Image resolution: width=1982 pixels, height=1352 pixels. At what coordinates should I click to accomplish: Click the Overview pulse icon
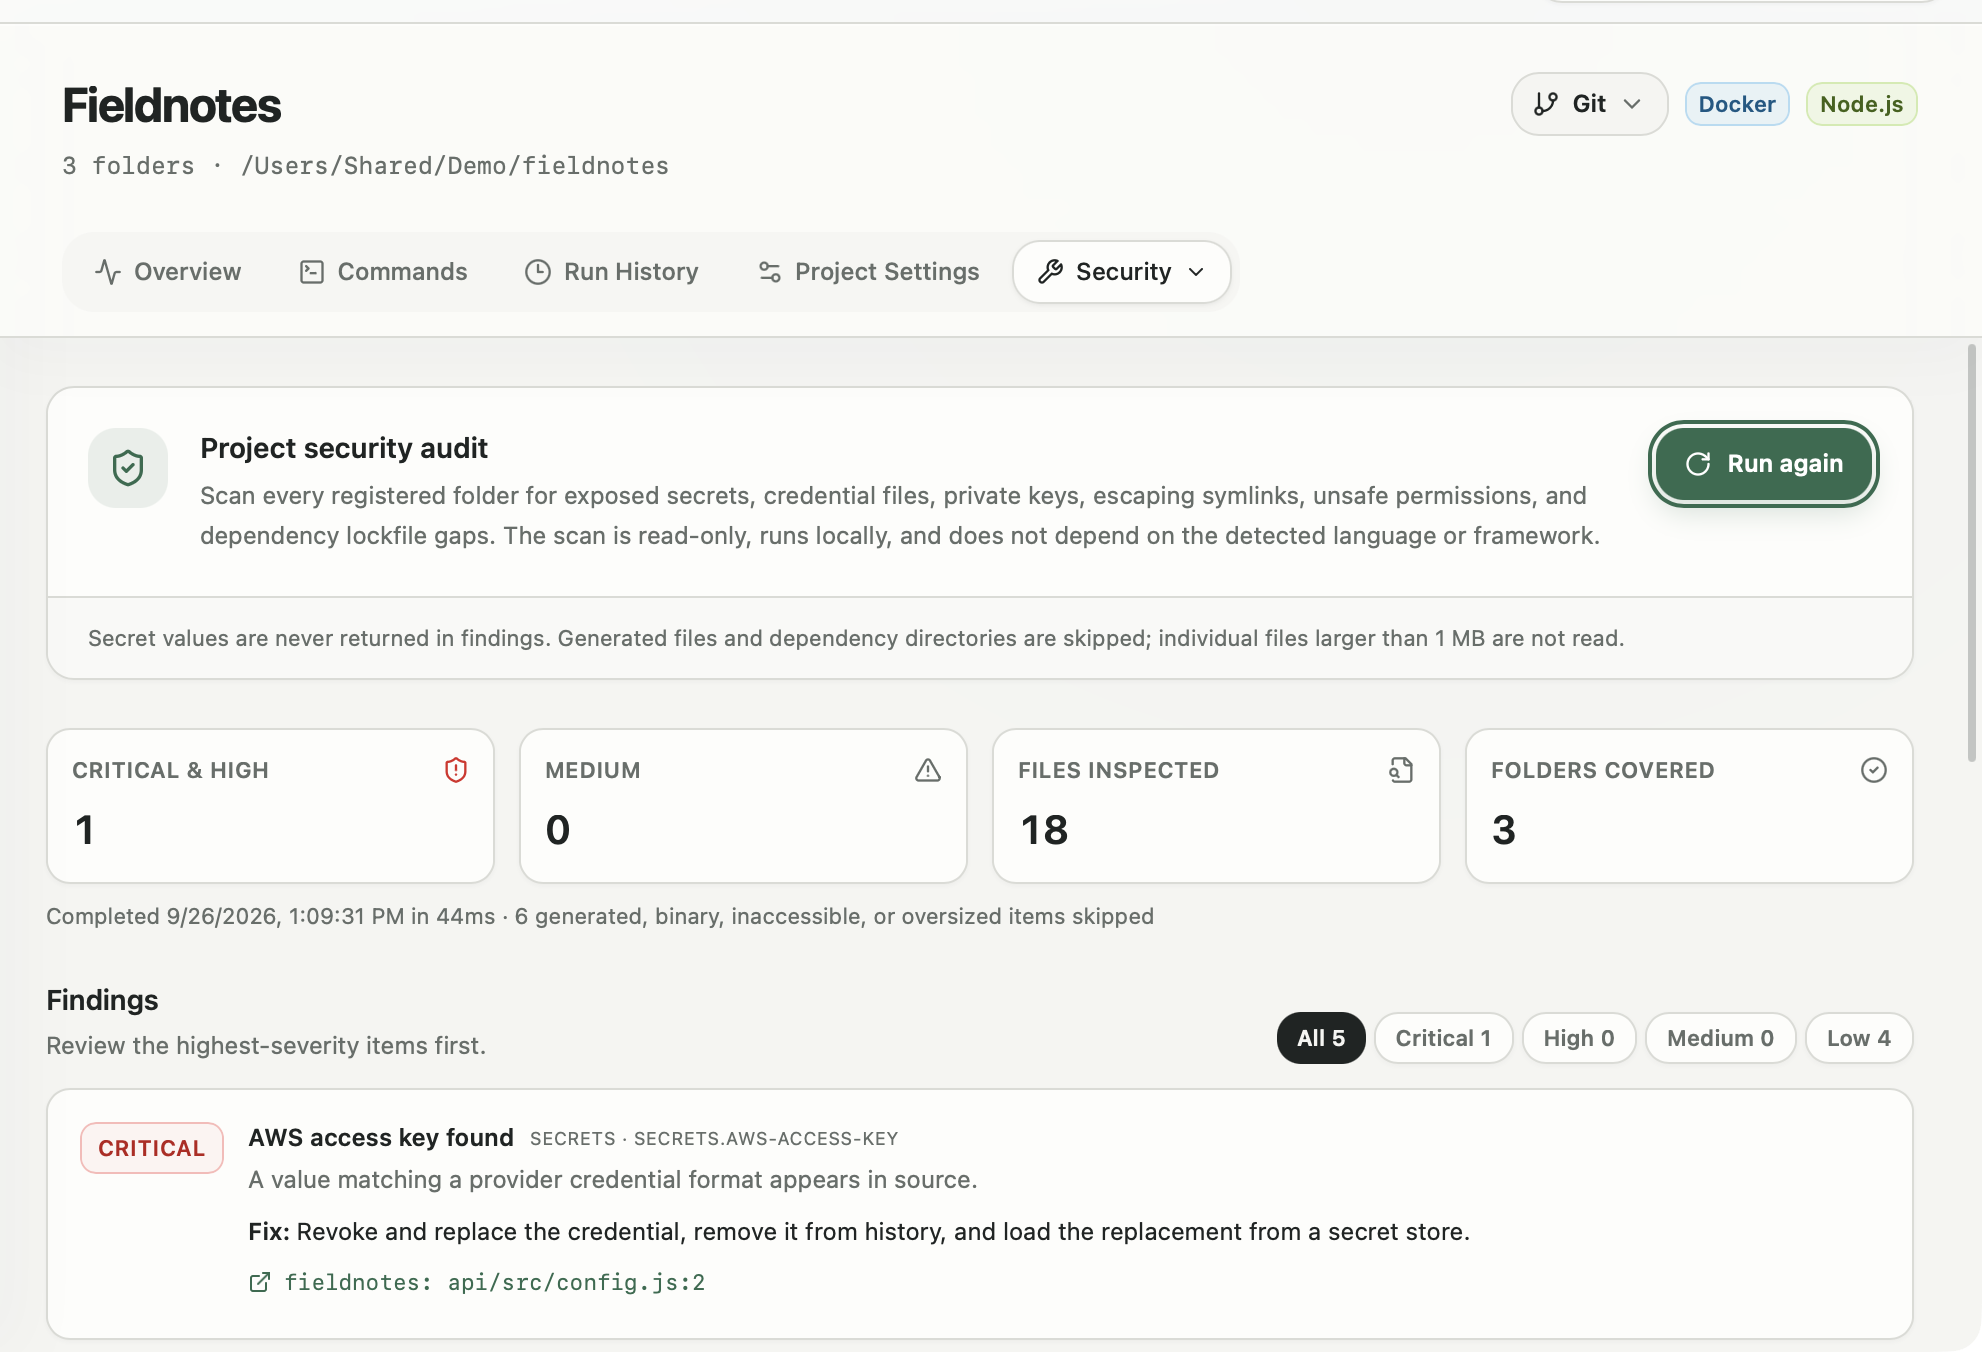click(x=108, y=272)
